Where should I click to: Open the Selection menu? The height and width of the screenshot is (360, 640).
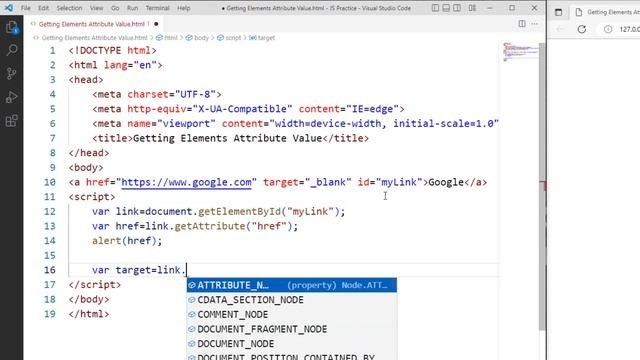click(x=69, y=8)
